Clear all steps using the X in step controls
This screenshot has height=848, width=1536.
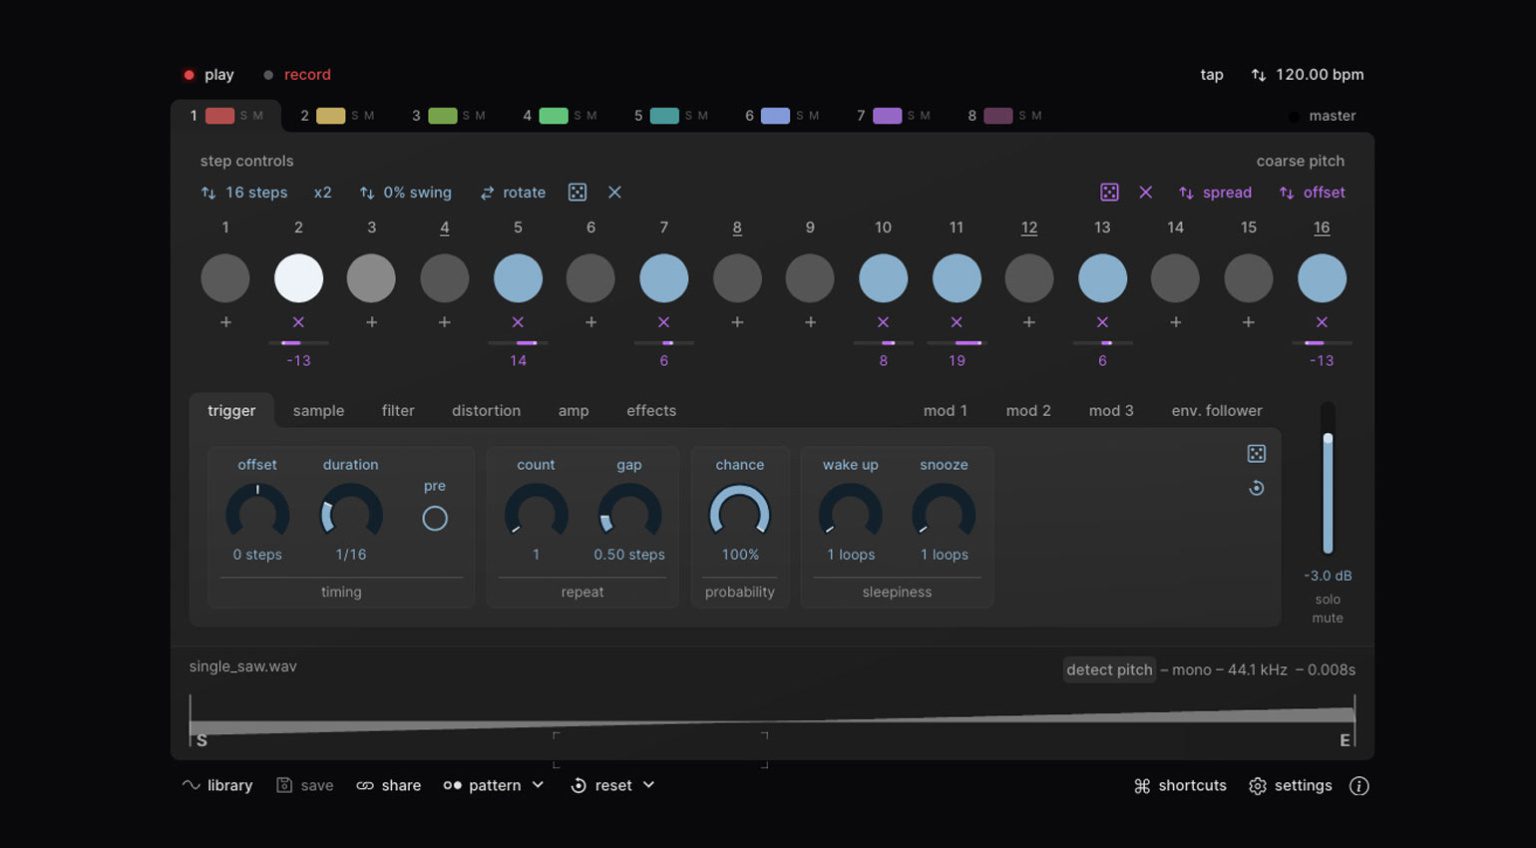point(614,192)
